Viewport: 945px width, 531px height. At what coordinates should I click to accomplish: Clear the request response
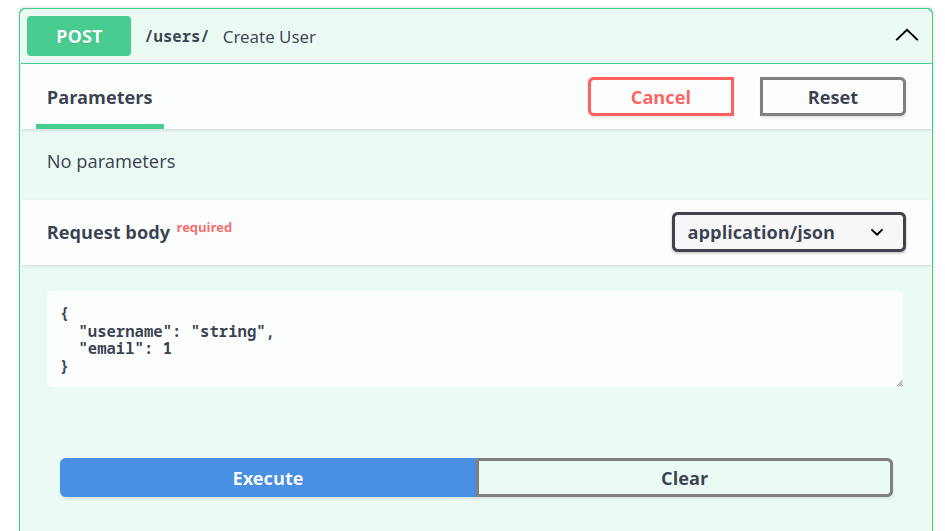[684, 478]
